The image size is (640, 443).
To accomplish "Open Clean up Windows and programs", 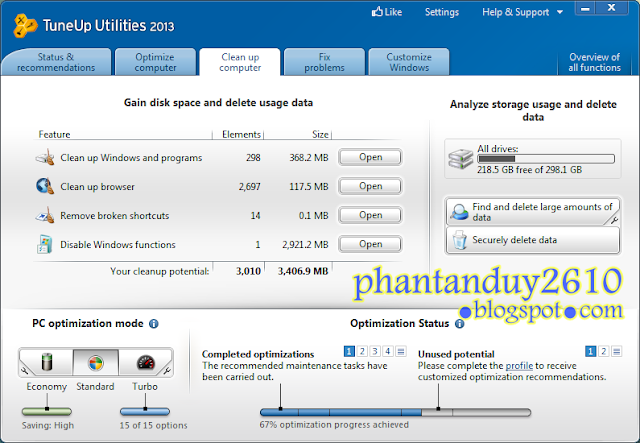I will coord(370,157).
